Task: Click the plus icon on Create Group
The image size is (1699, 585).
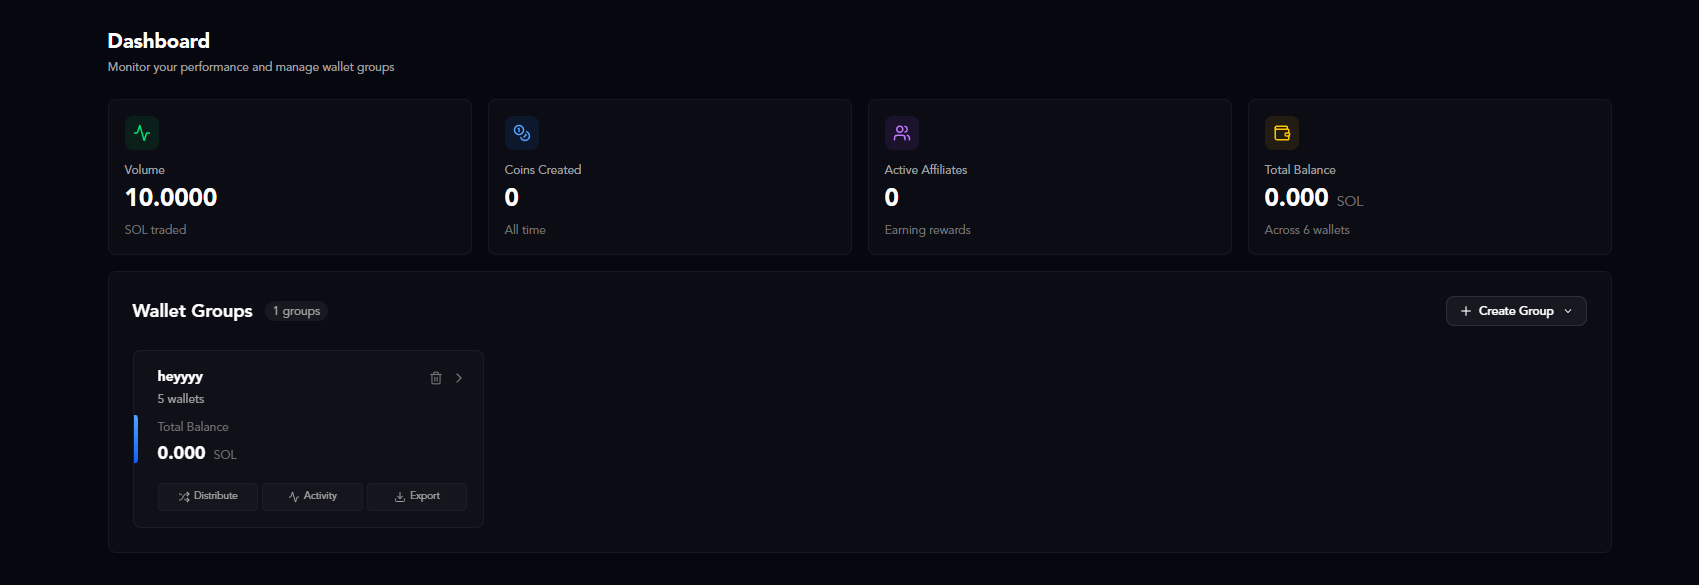Action: [1464, 311]
